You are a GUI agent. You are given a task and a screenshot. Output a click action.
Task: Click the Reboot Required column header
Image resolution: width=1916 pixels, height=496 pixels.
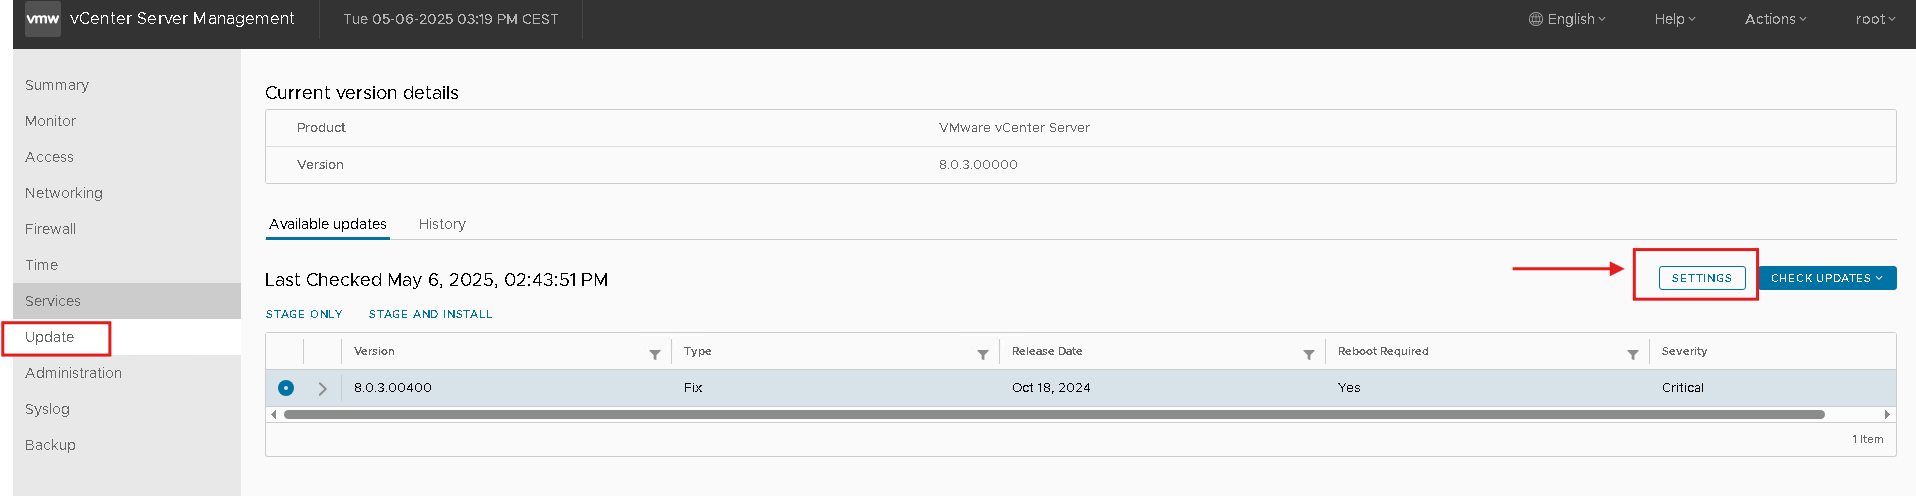click(1383, 351)
